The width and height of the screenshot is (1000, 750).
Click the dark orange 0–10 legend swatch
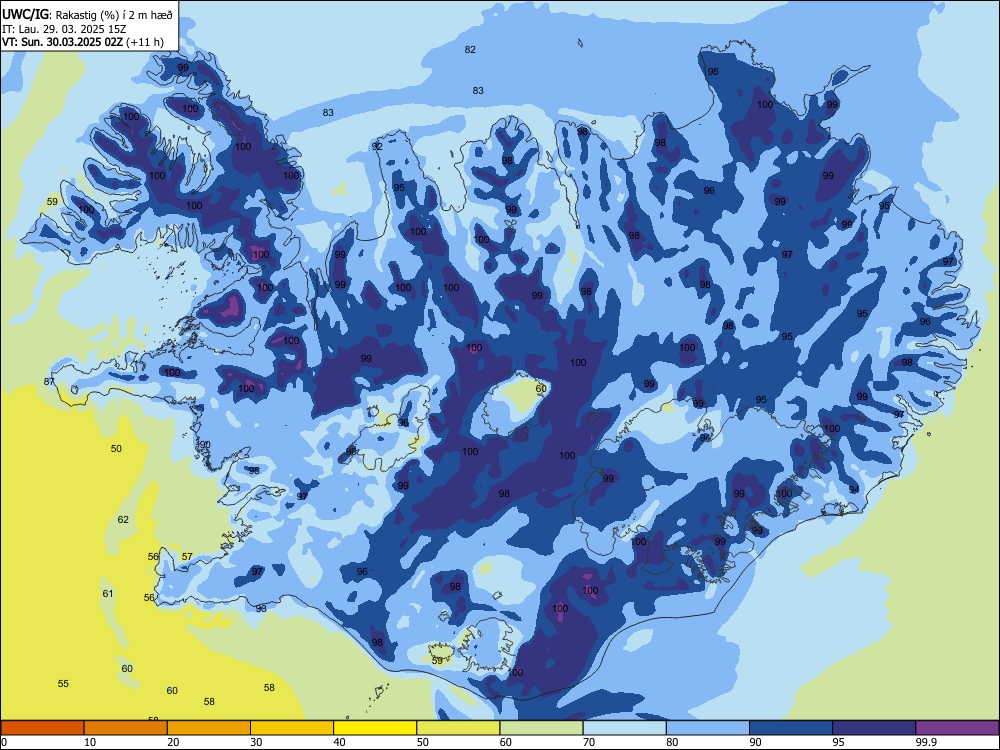point(42,728)
